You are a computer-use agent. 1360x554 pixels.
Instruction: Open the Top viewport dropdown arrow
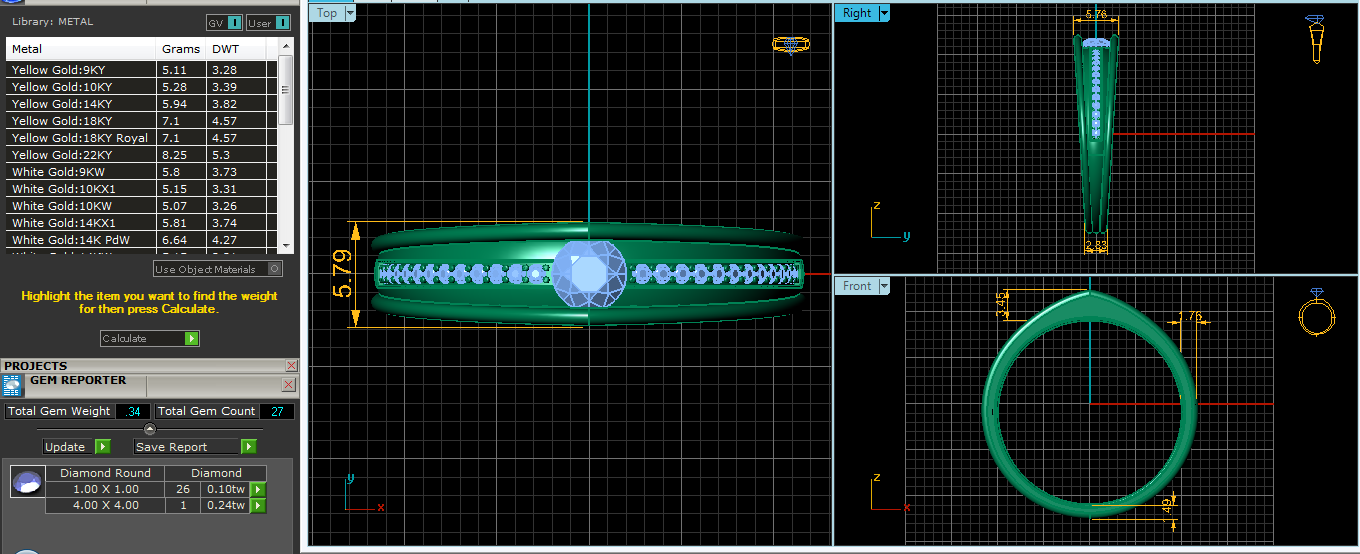(x=350, y=13)
